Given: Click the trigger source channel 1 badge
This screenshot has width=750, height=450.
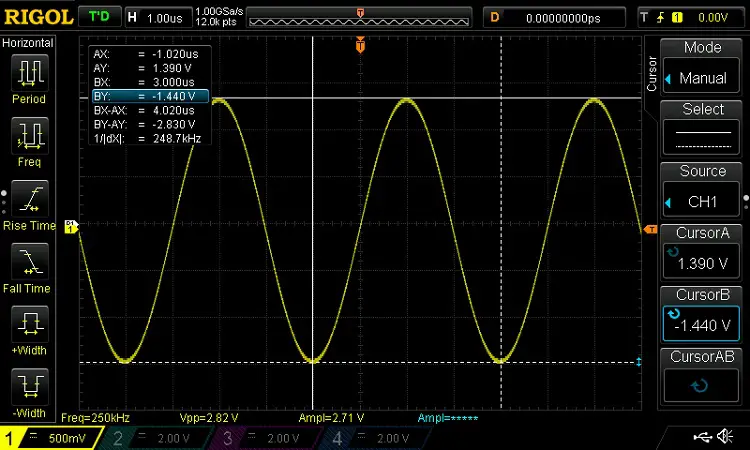Looking at the screenshot, I should (x=677, y=18).
